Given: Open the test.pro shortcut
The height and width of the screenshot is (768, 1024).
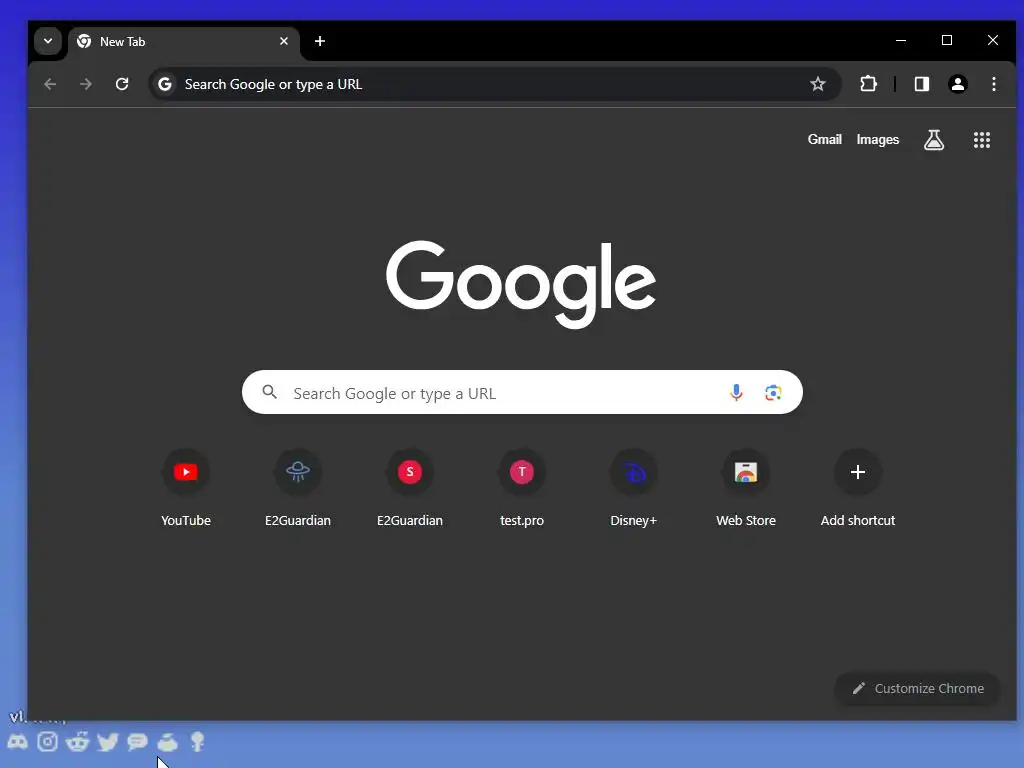Looking at the screenshot, I should (x=522, y=488).
